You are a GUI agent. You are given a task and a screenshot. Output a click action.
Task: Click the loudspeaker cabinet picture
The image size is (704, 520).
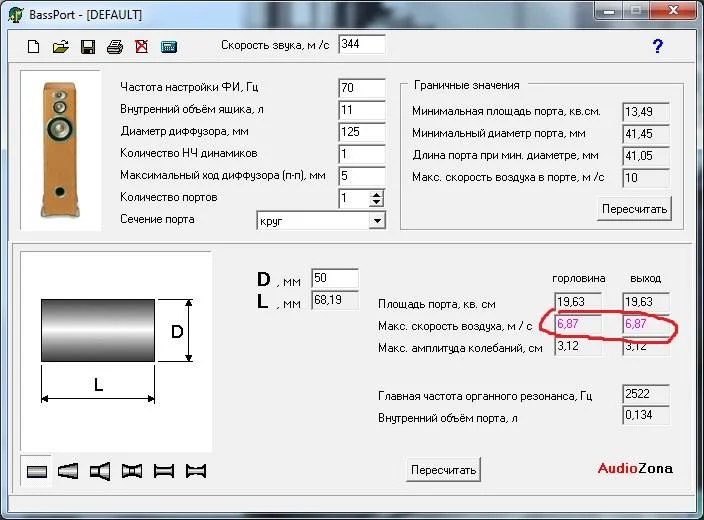[x=61, y=150]
